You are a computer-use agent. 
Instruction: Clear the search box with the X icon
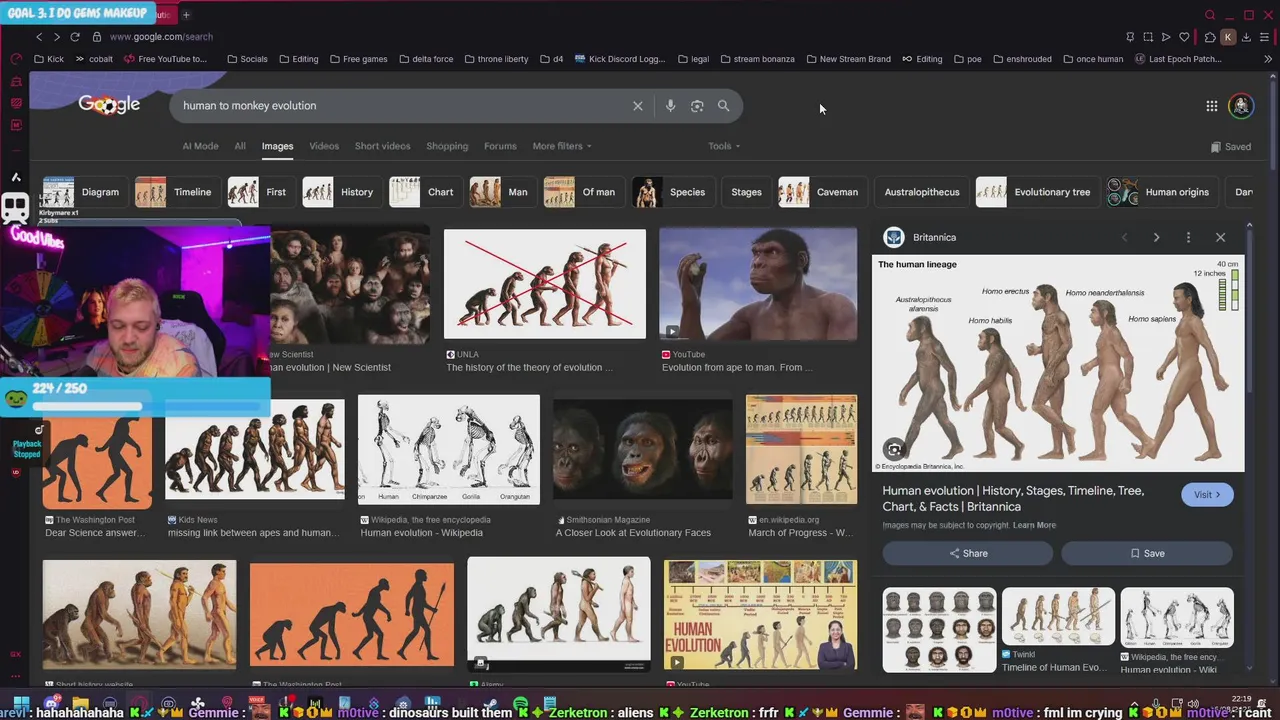pyautogui.click(x=637, y=106)
